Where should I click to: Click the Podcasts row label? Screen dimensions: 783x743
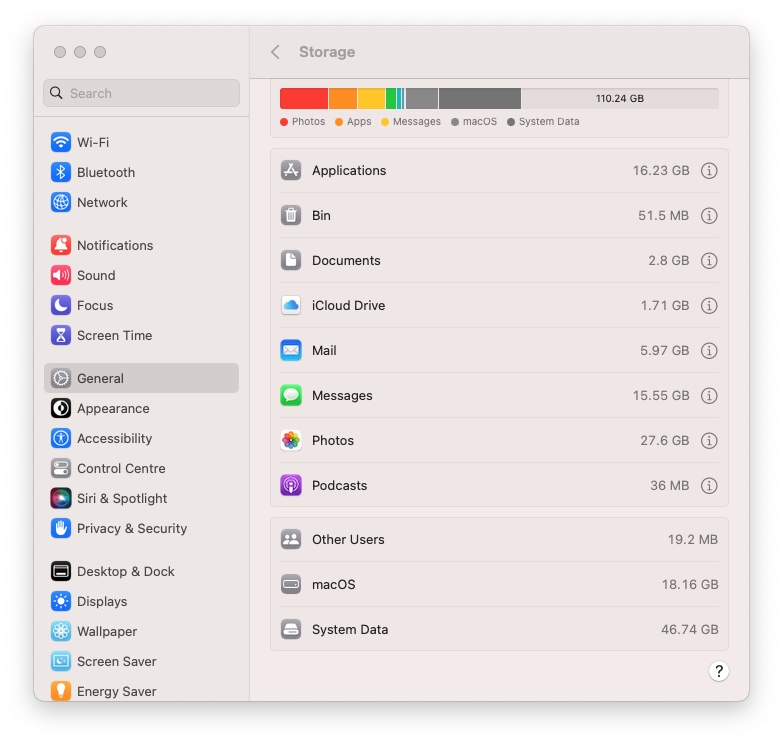pos(340,485)
